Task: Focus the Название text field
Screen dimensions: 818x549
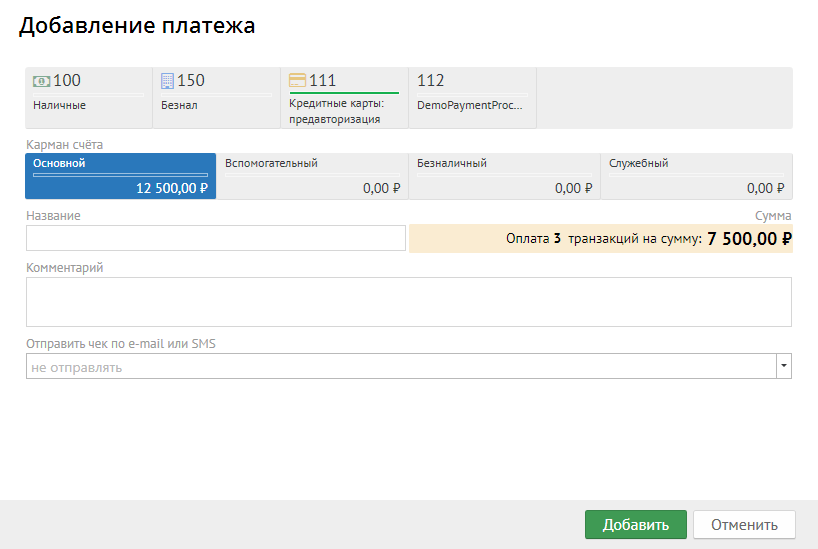Action: (216, 238)
